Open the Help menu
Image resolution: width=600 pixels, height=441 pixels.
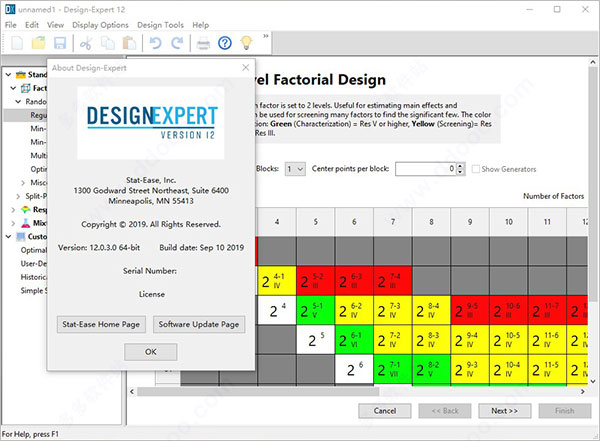tap(201, 25)
